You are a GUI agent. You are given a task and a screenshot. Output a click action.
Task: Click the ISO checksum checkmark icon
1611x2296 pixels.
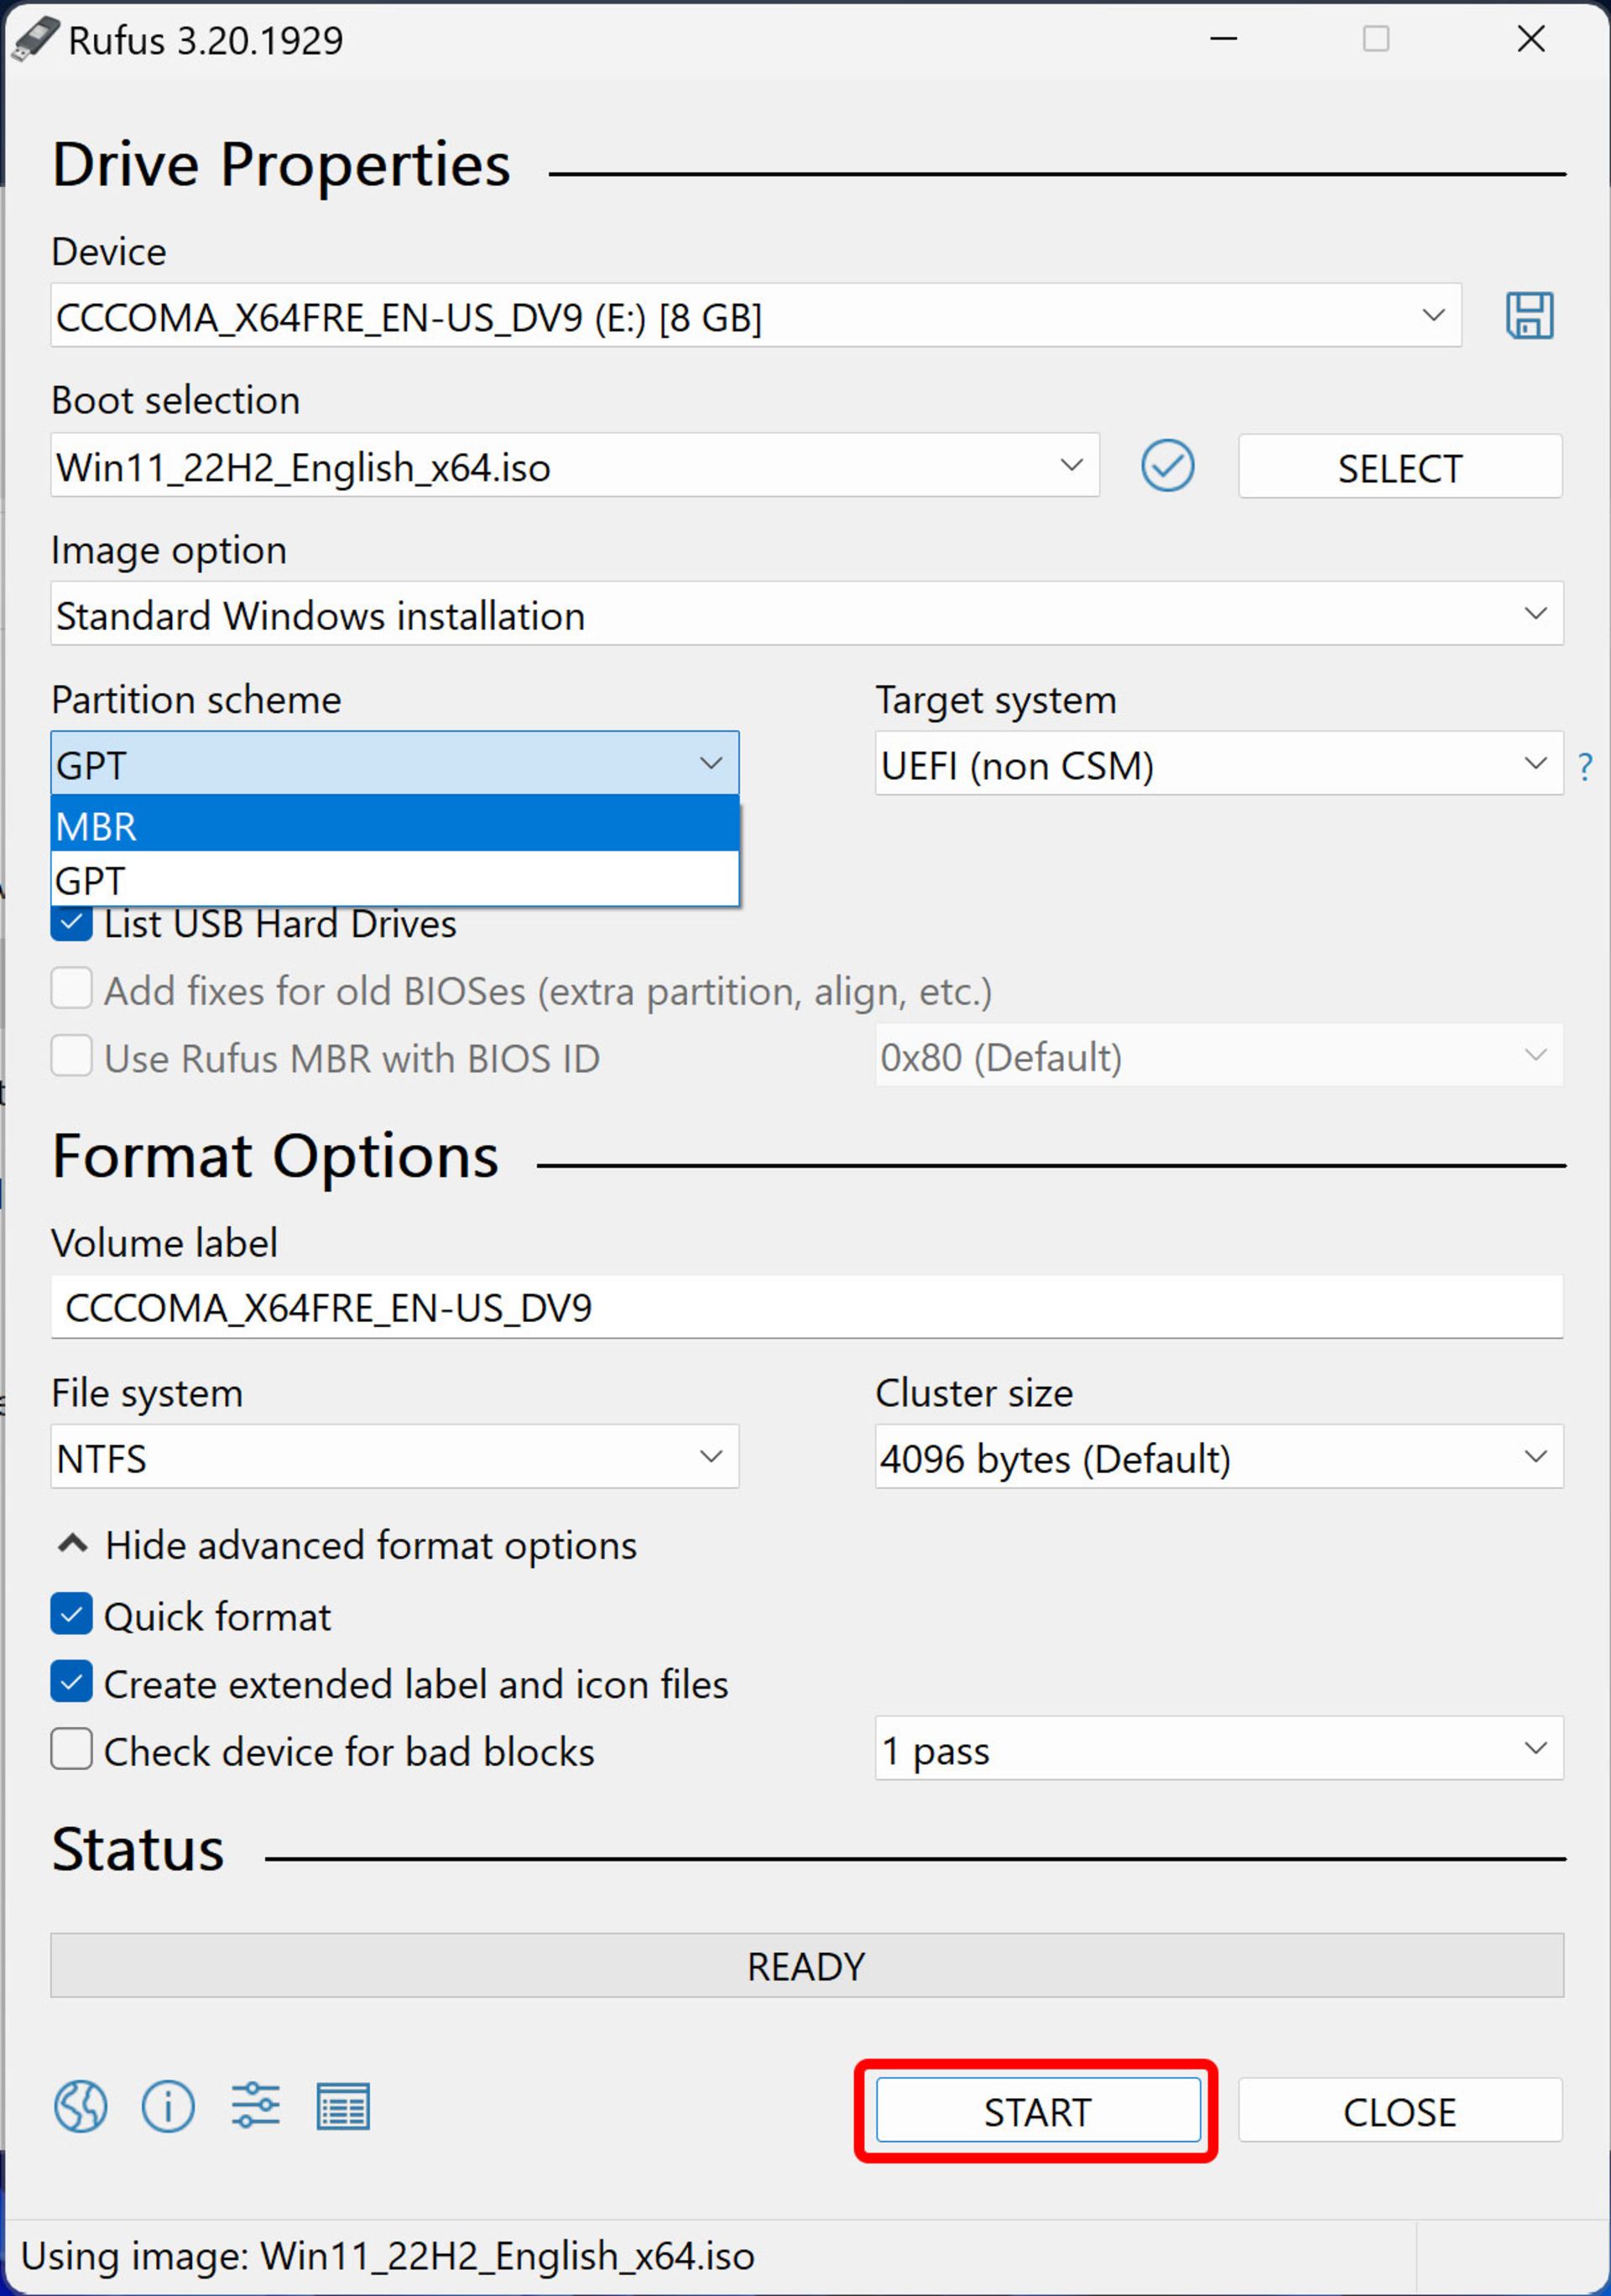(x=1167, y=466)
